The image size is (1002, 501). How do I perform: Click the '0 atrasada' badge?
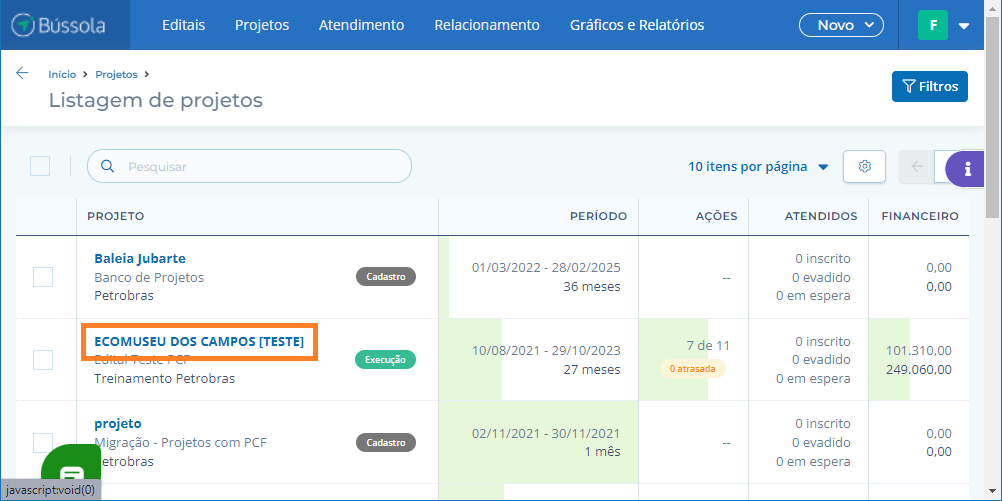click(693, 369)
